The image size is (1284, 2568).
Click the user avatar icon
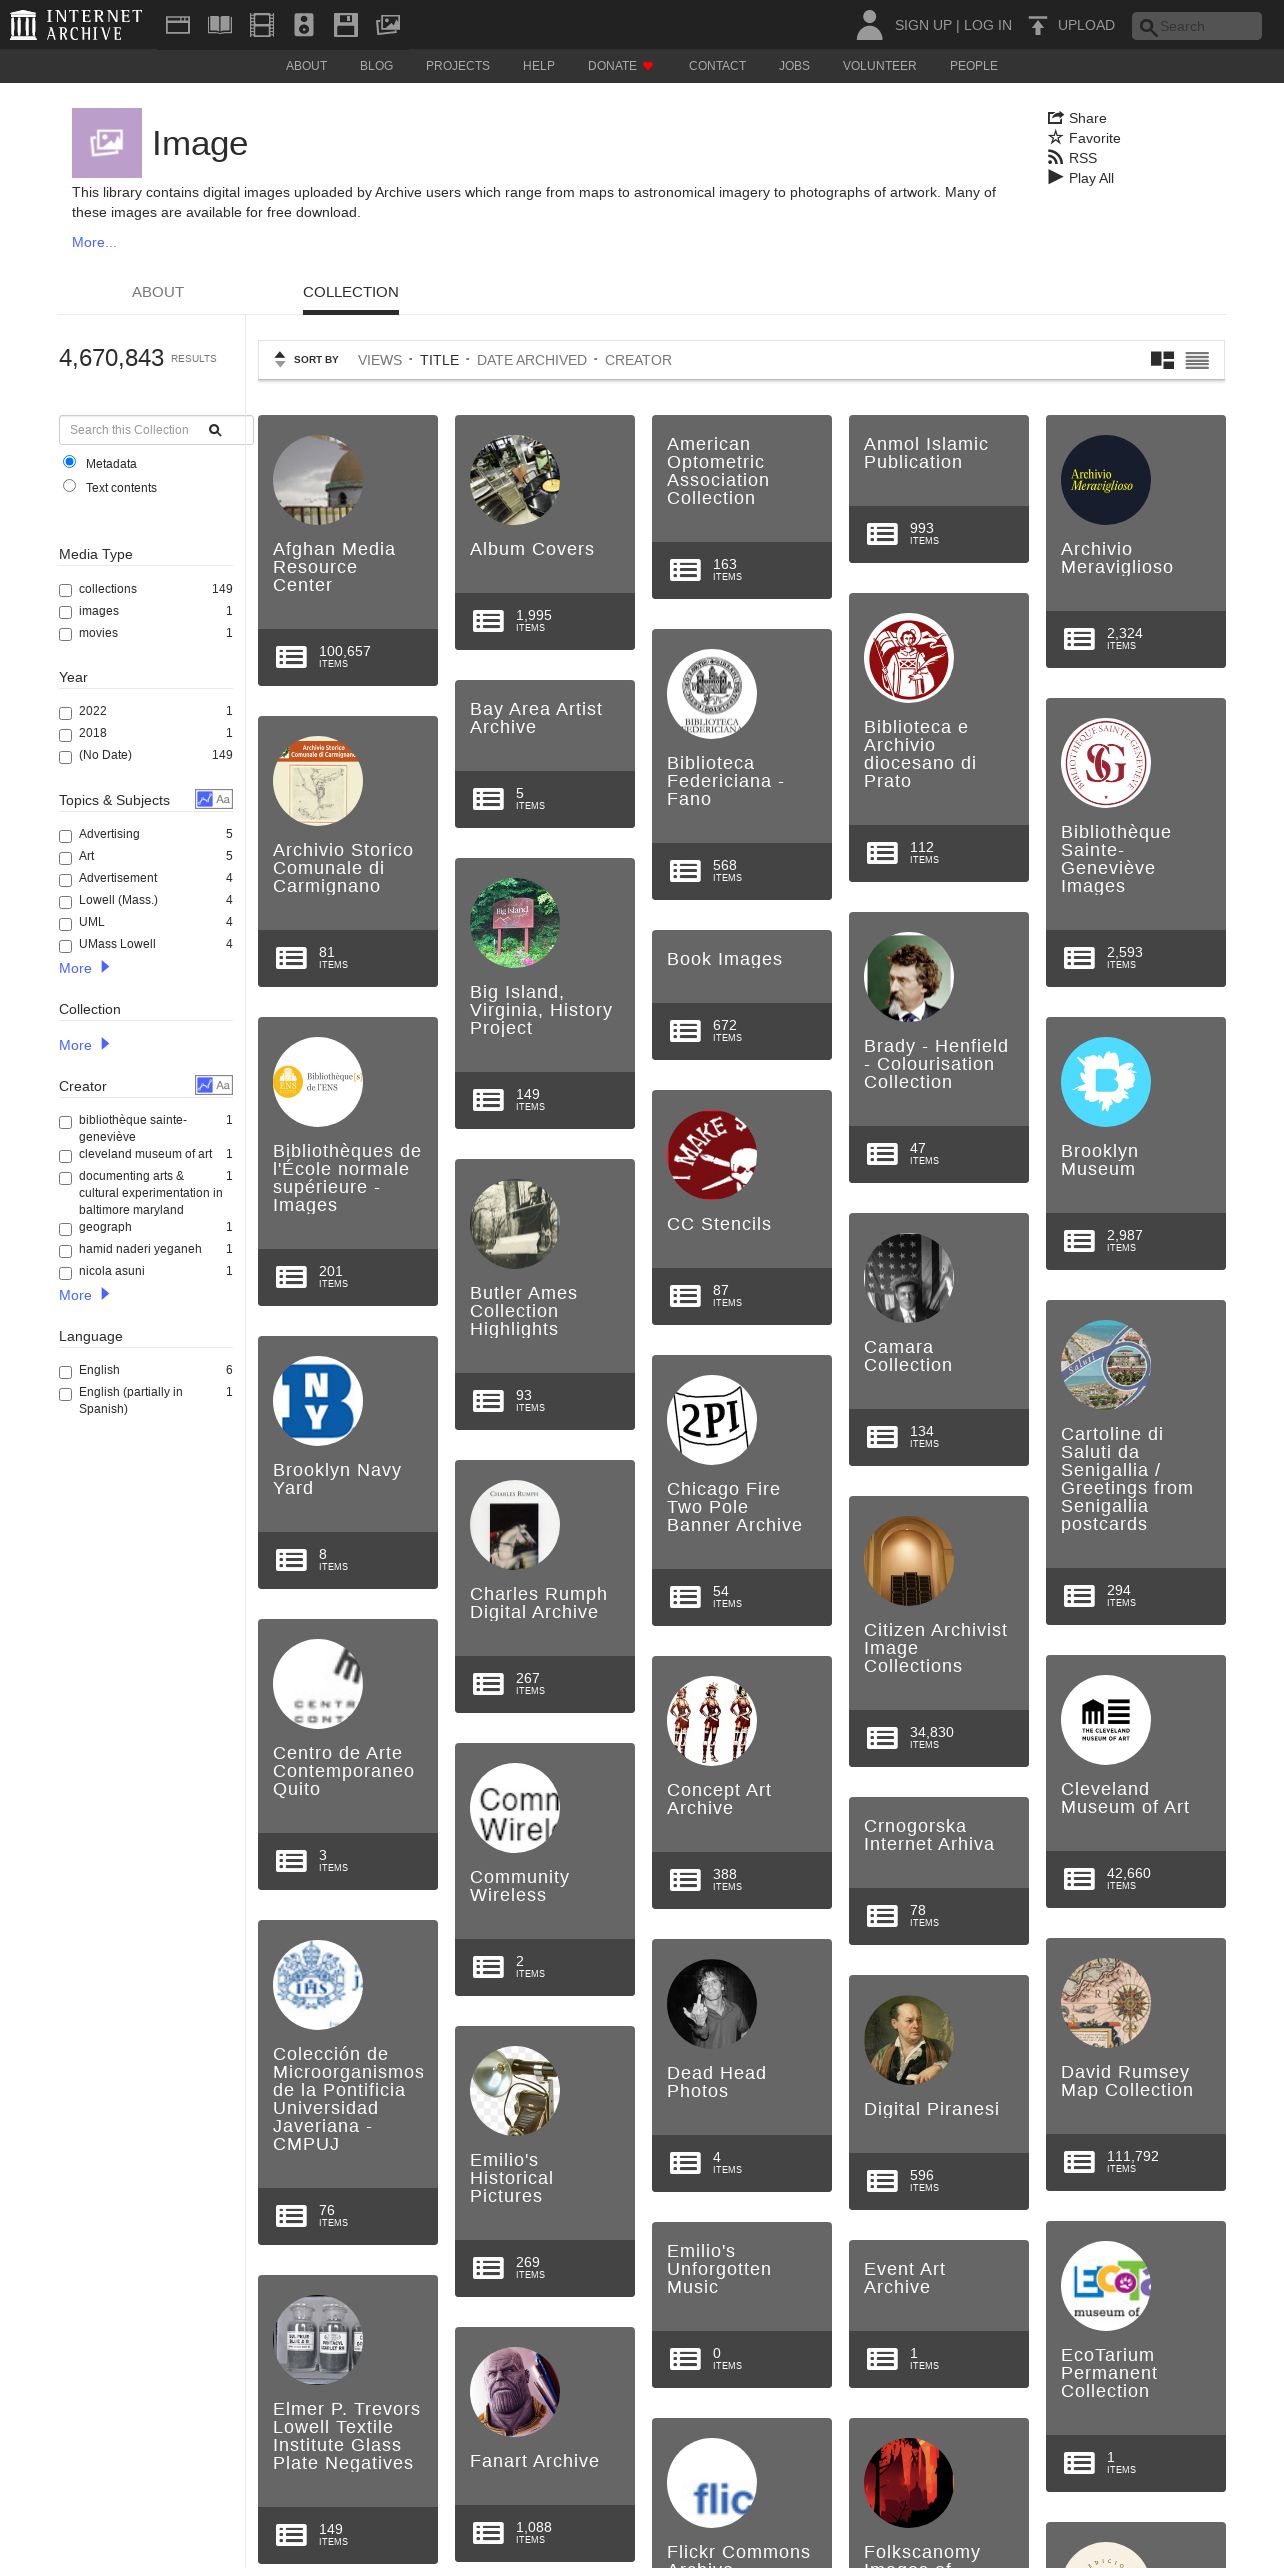pos(870,25)
